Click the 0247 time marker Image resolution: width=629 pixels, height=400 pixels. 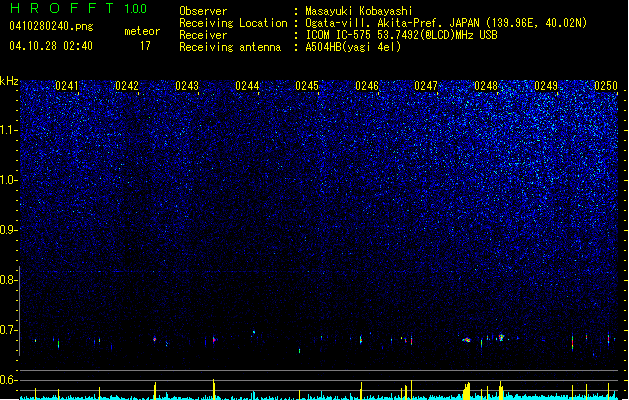pos(426,86)
